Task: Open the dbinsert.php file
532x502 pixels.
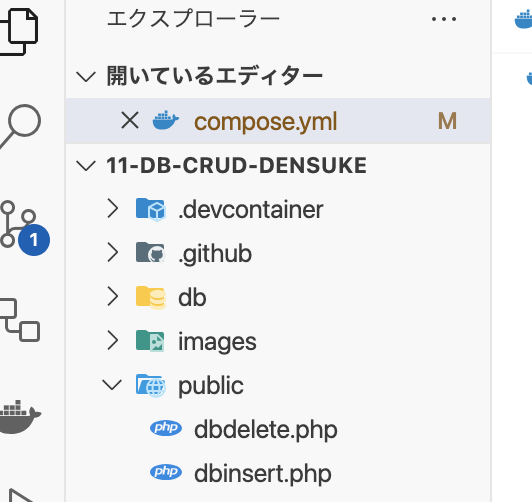Action: (x=263, y=474)
